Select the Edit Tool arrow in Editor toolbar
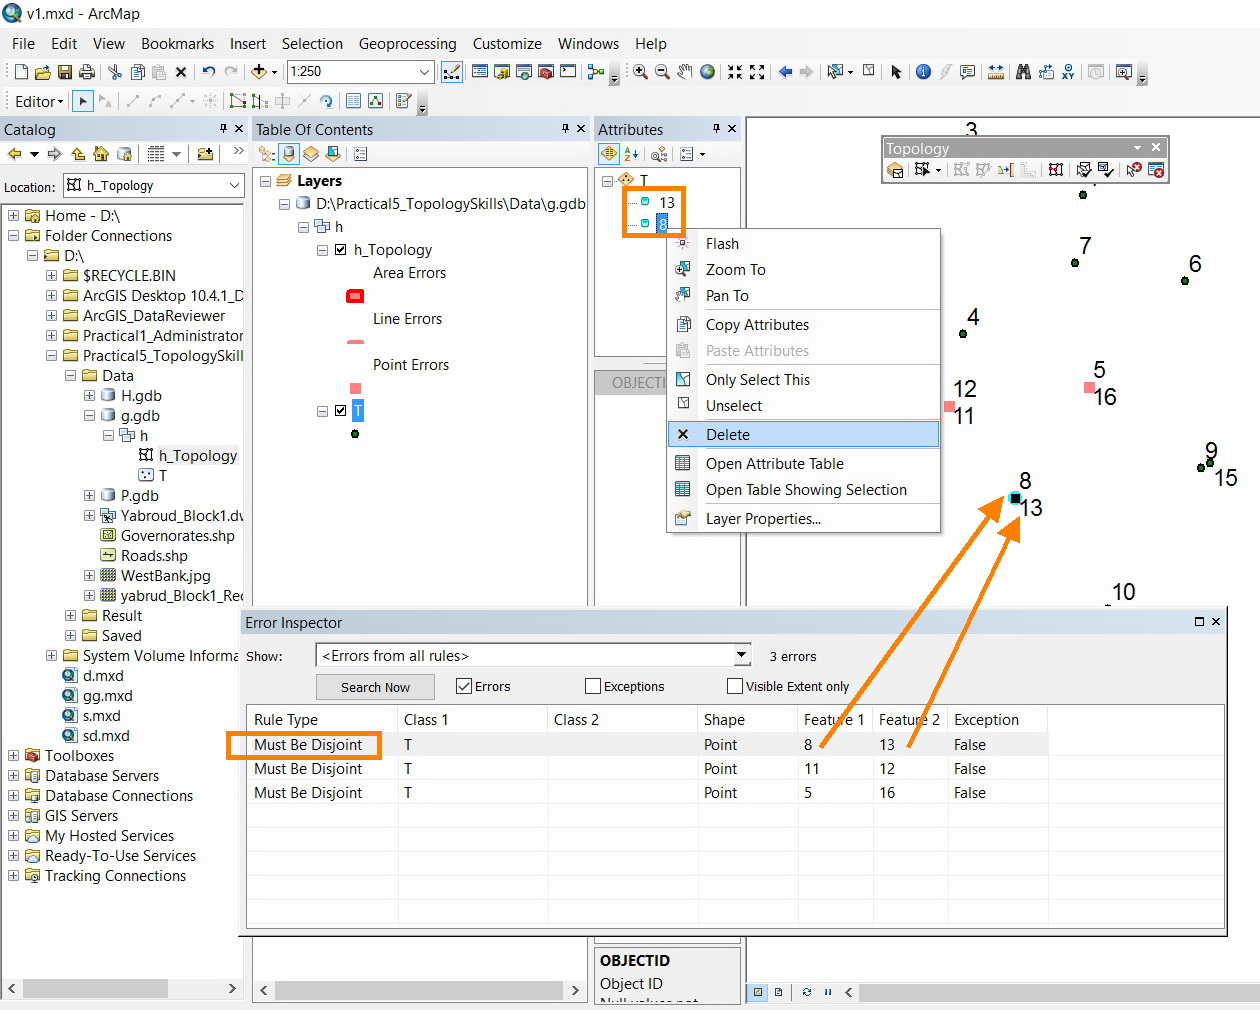 [x=83, y=101]
